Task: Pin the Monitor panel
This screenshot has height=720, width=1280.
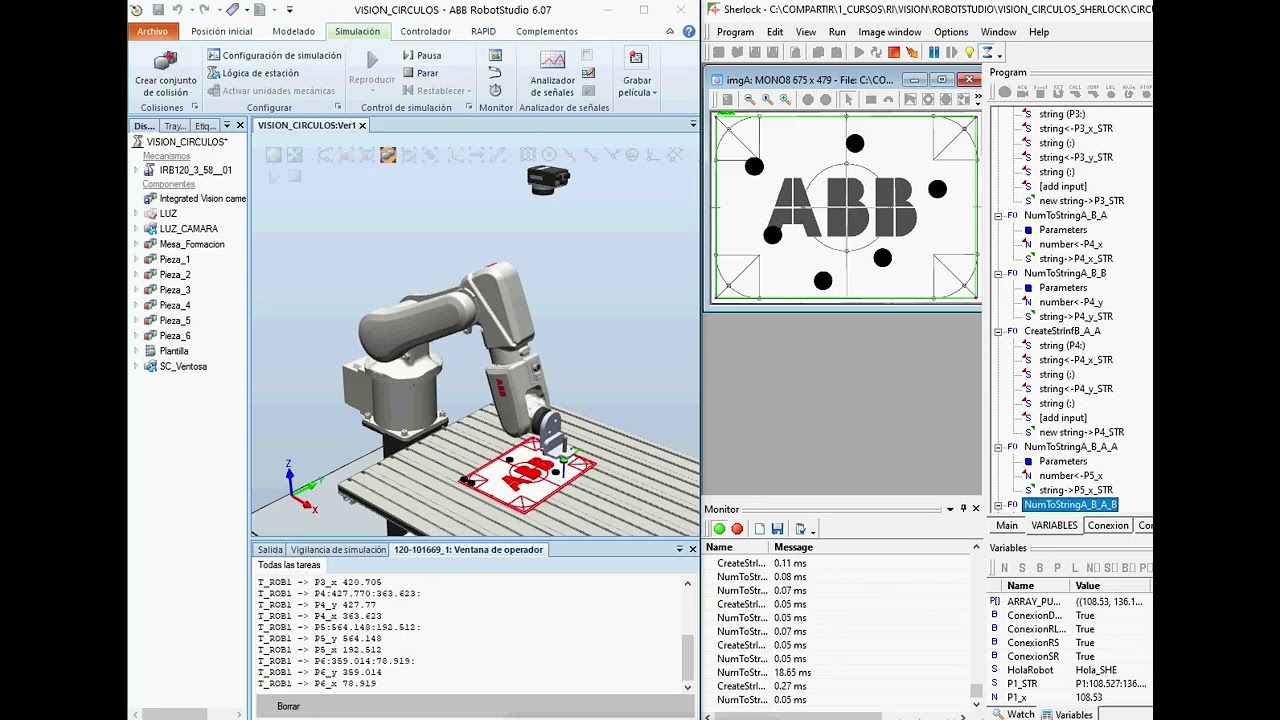Action: tap(963, 509)
